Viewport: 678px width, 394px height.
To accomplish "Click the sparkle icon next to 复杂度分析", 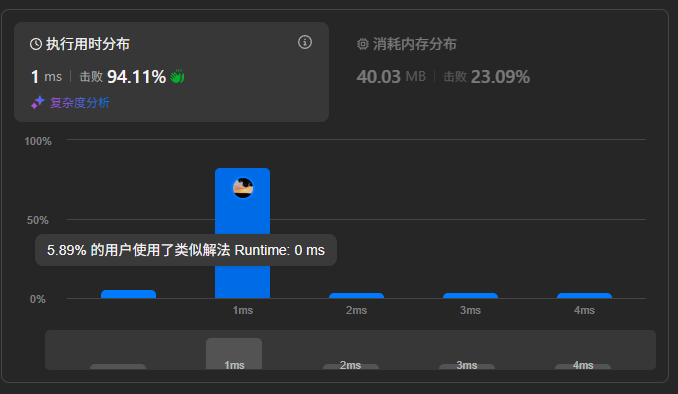I will (38, 103).
